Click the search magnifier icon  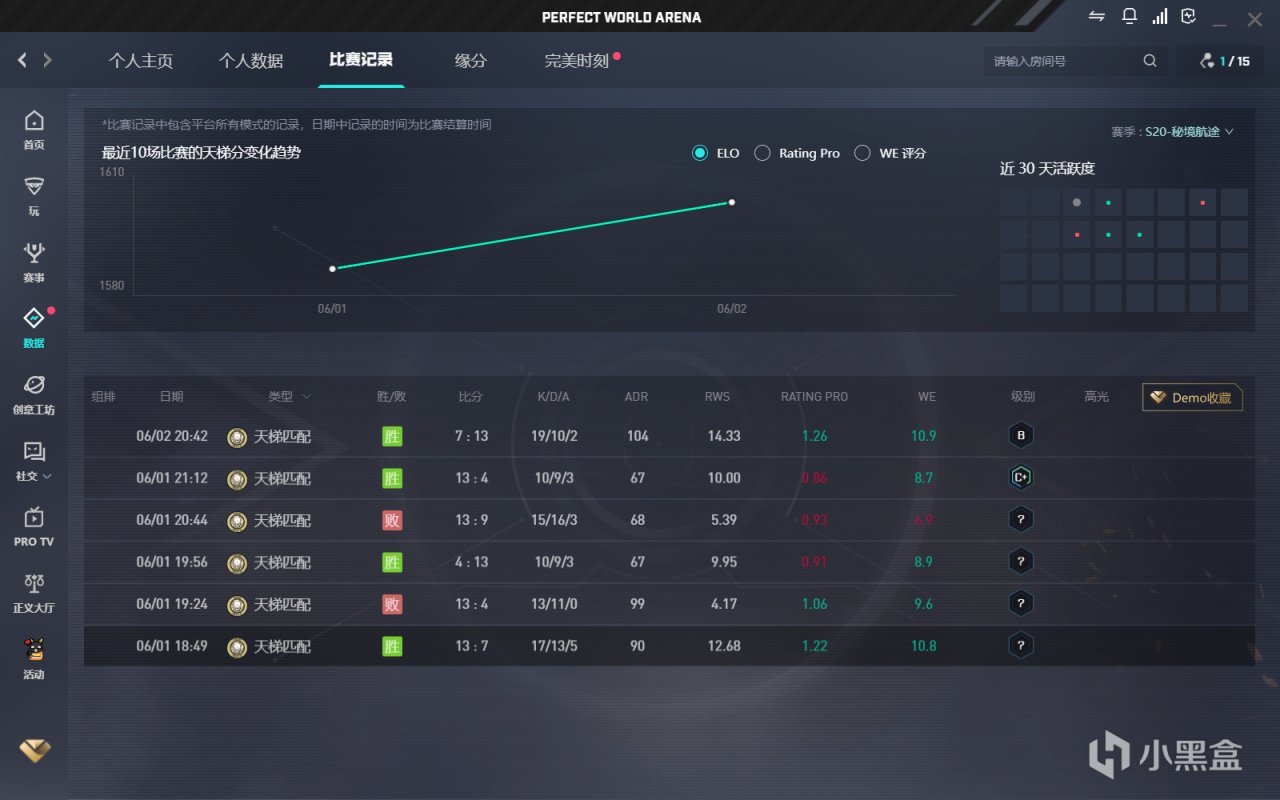tap(1150, 61)
